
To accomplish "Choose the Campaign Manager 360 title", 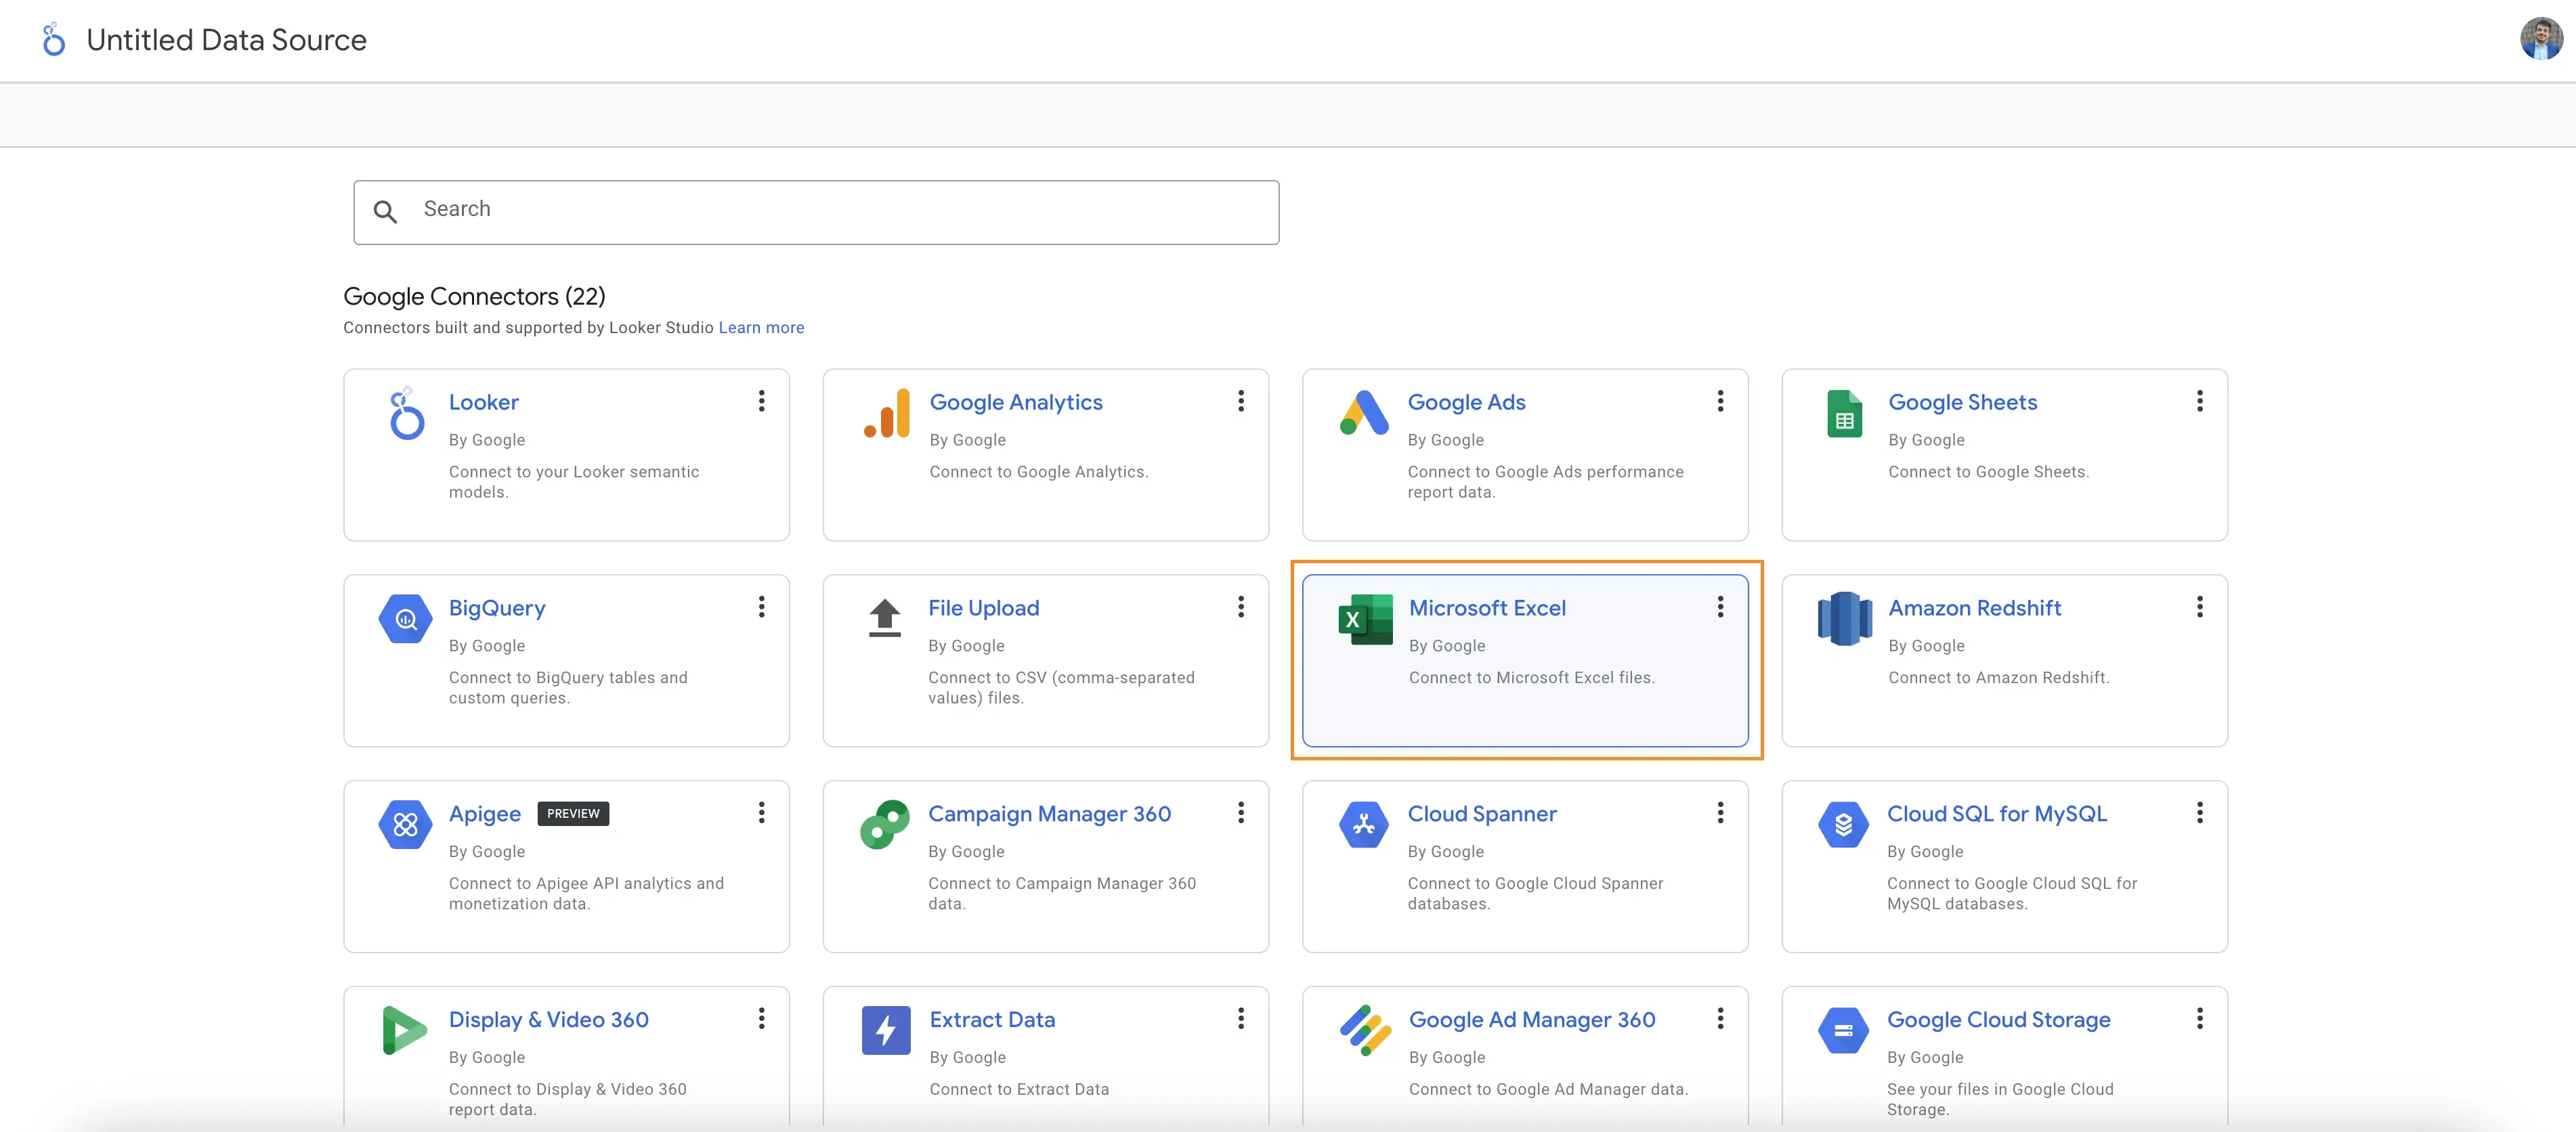I will [1049, 814].
